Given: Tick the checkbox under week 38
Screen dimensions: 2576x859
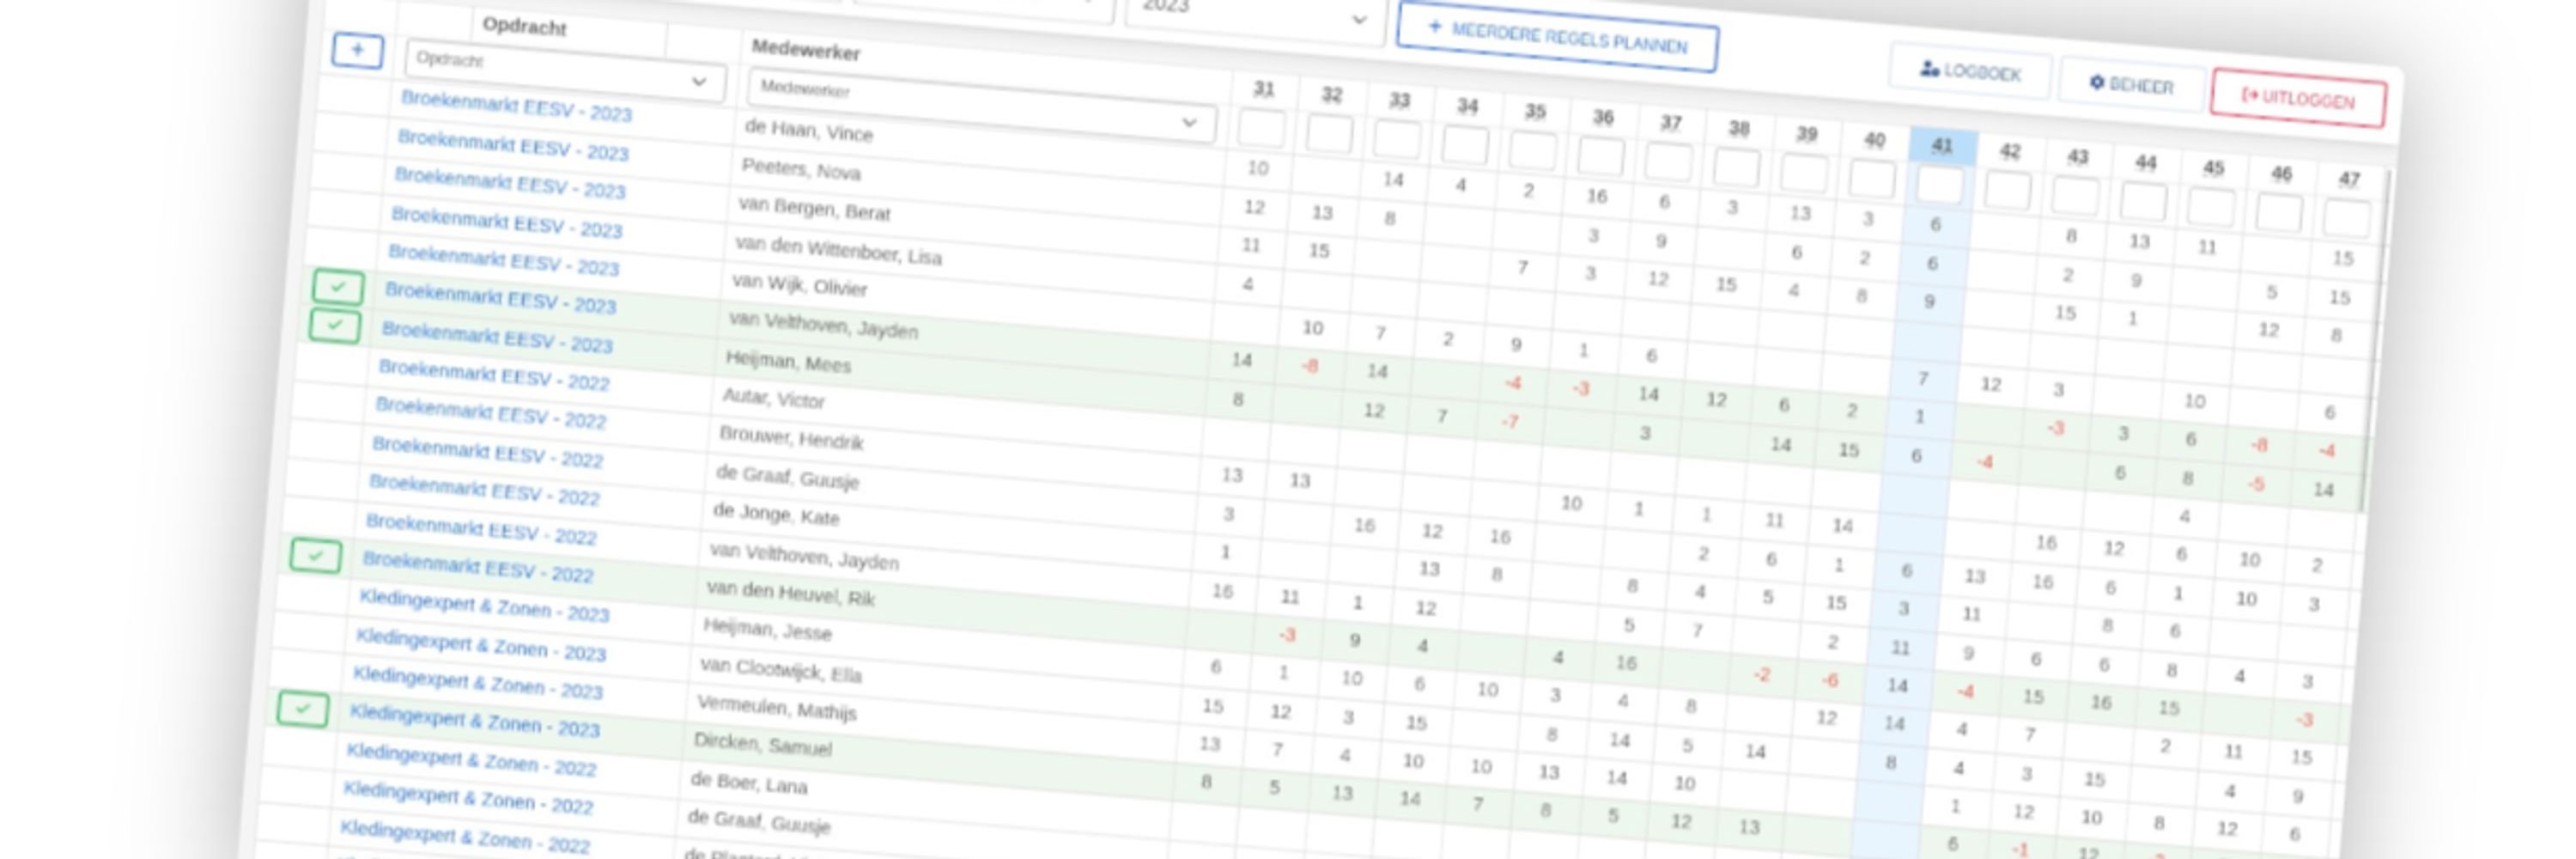Looking at the screenshot, I should (x=1737, y=168).
